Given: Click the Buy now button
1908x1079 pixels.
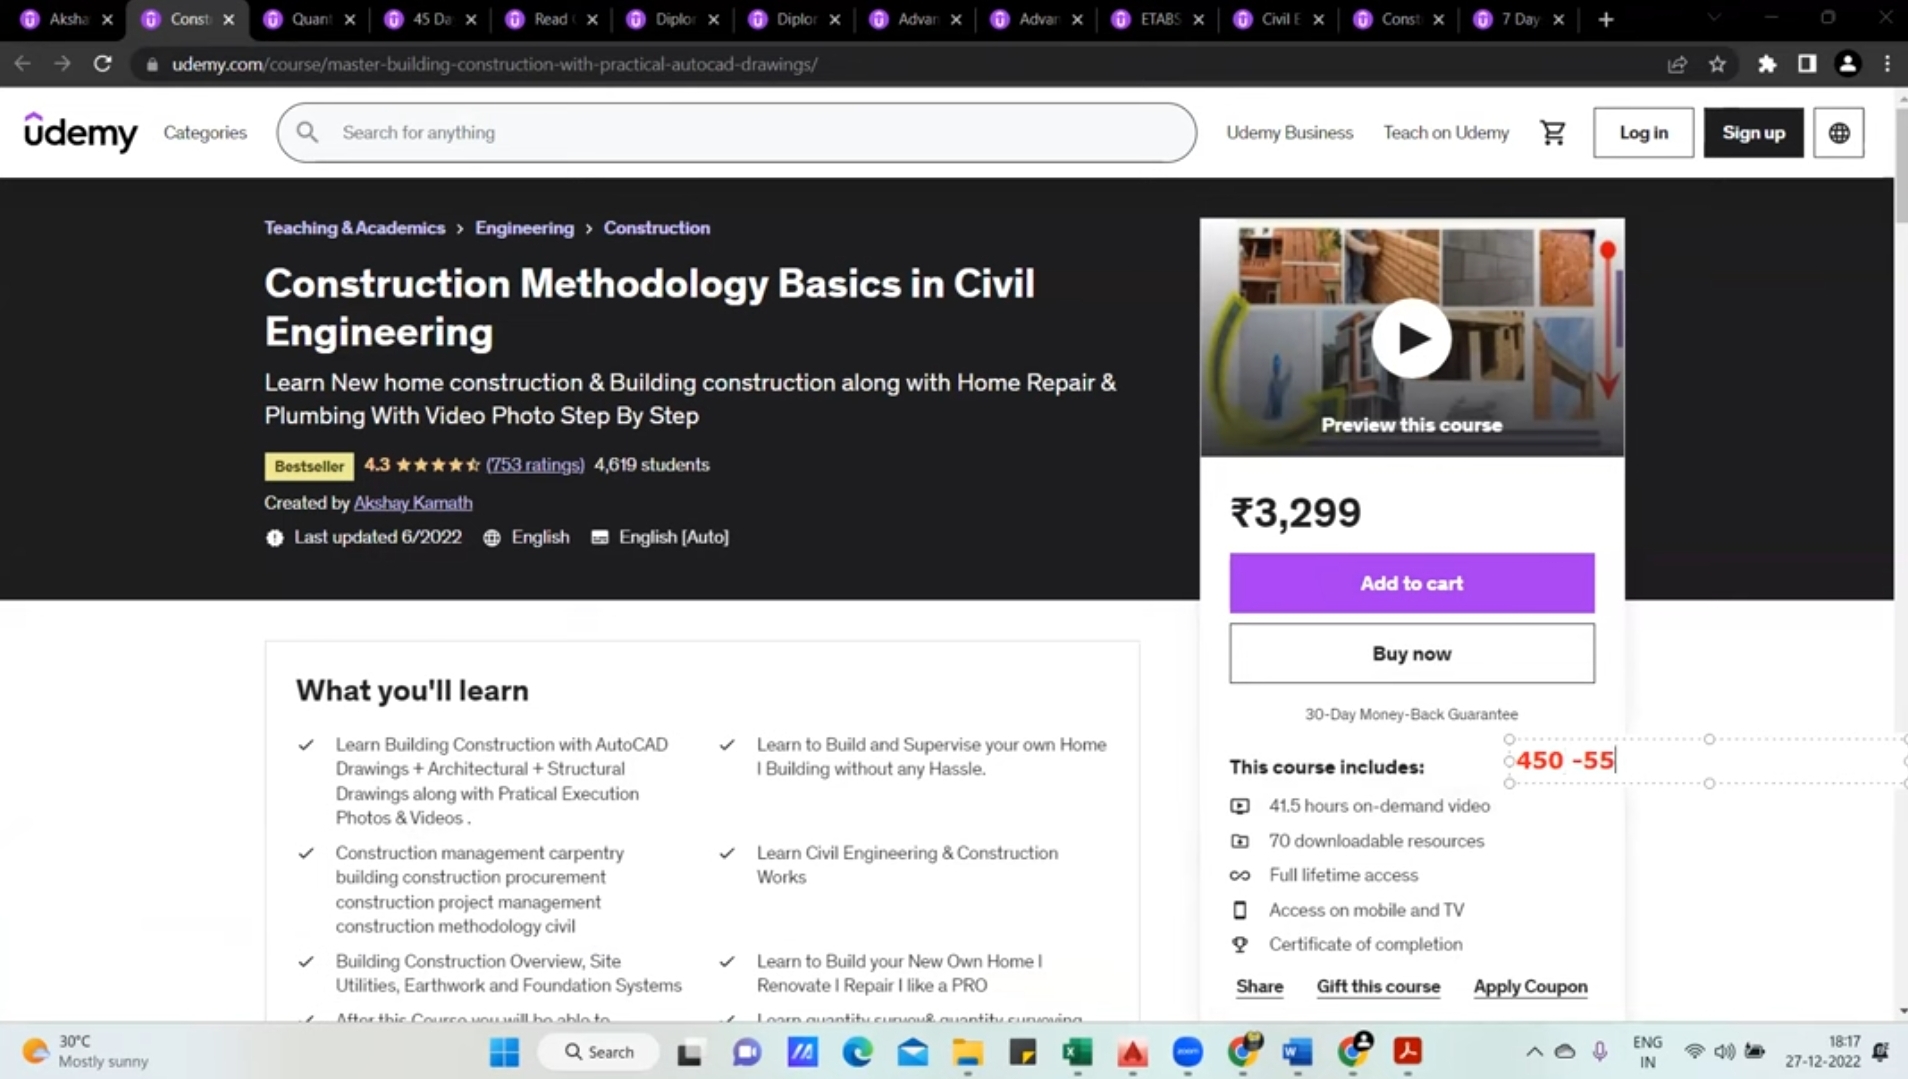Looking at the screenshot, I should [1411, 654].
